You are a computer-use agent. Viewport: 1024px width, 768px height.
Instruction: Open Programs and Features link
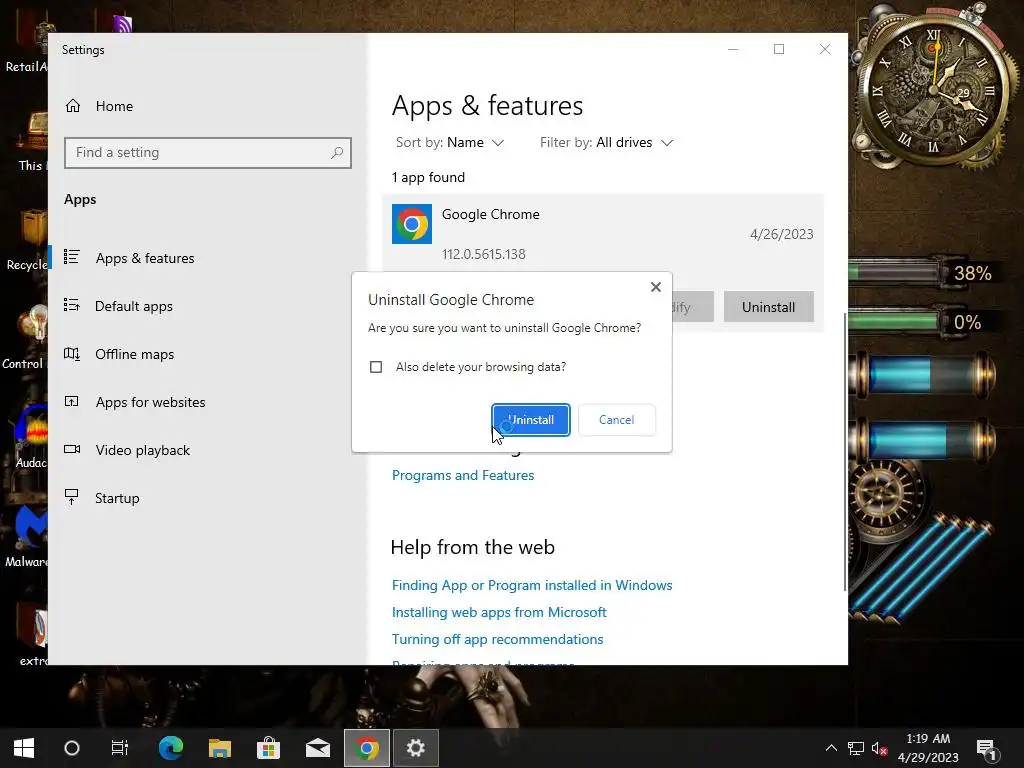coord(463,475)
